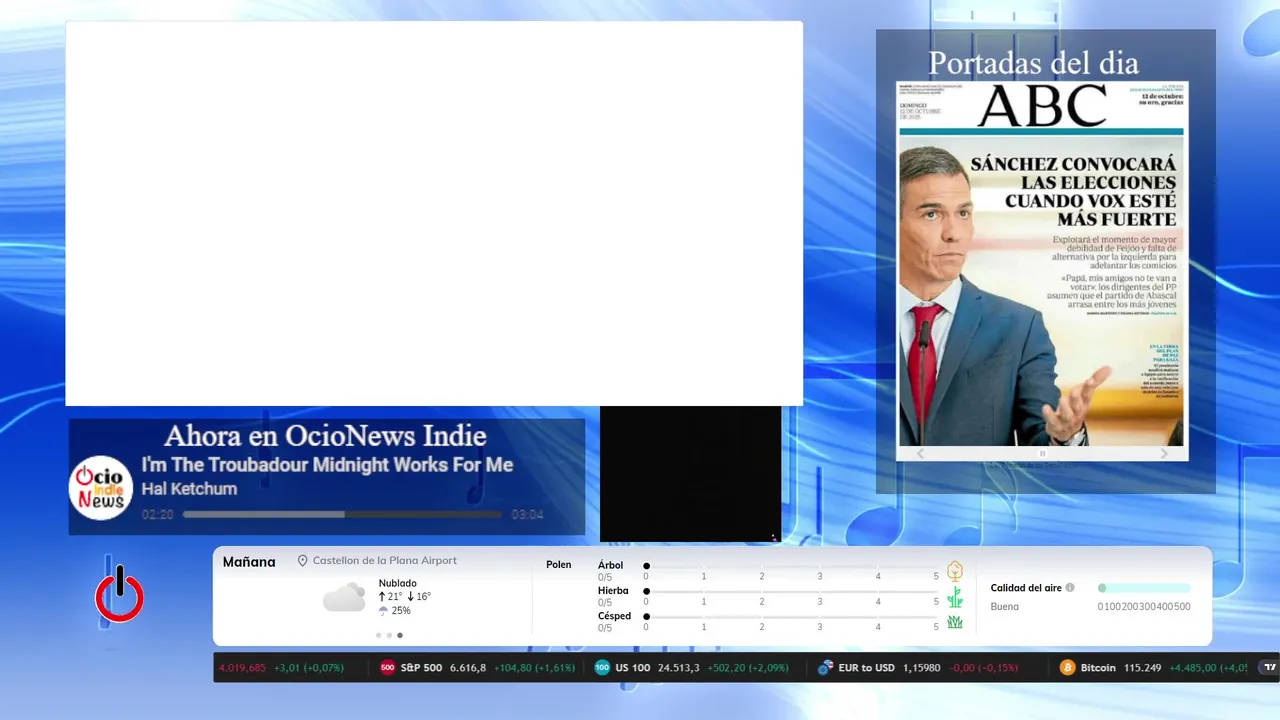Click the Hierba pollen level slider
Image resolution: width=1280 pixels, height=720 pixels.
coord(791,592)
